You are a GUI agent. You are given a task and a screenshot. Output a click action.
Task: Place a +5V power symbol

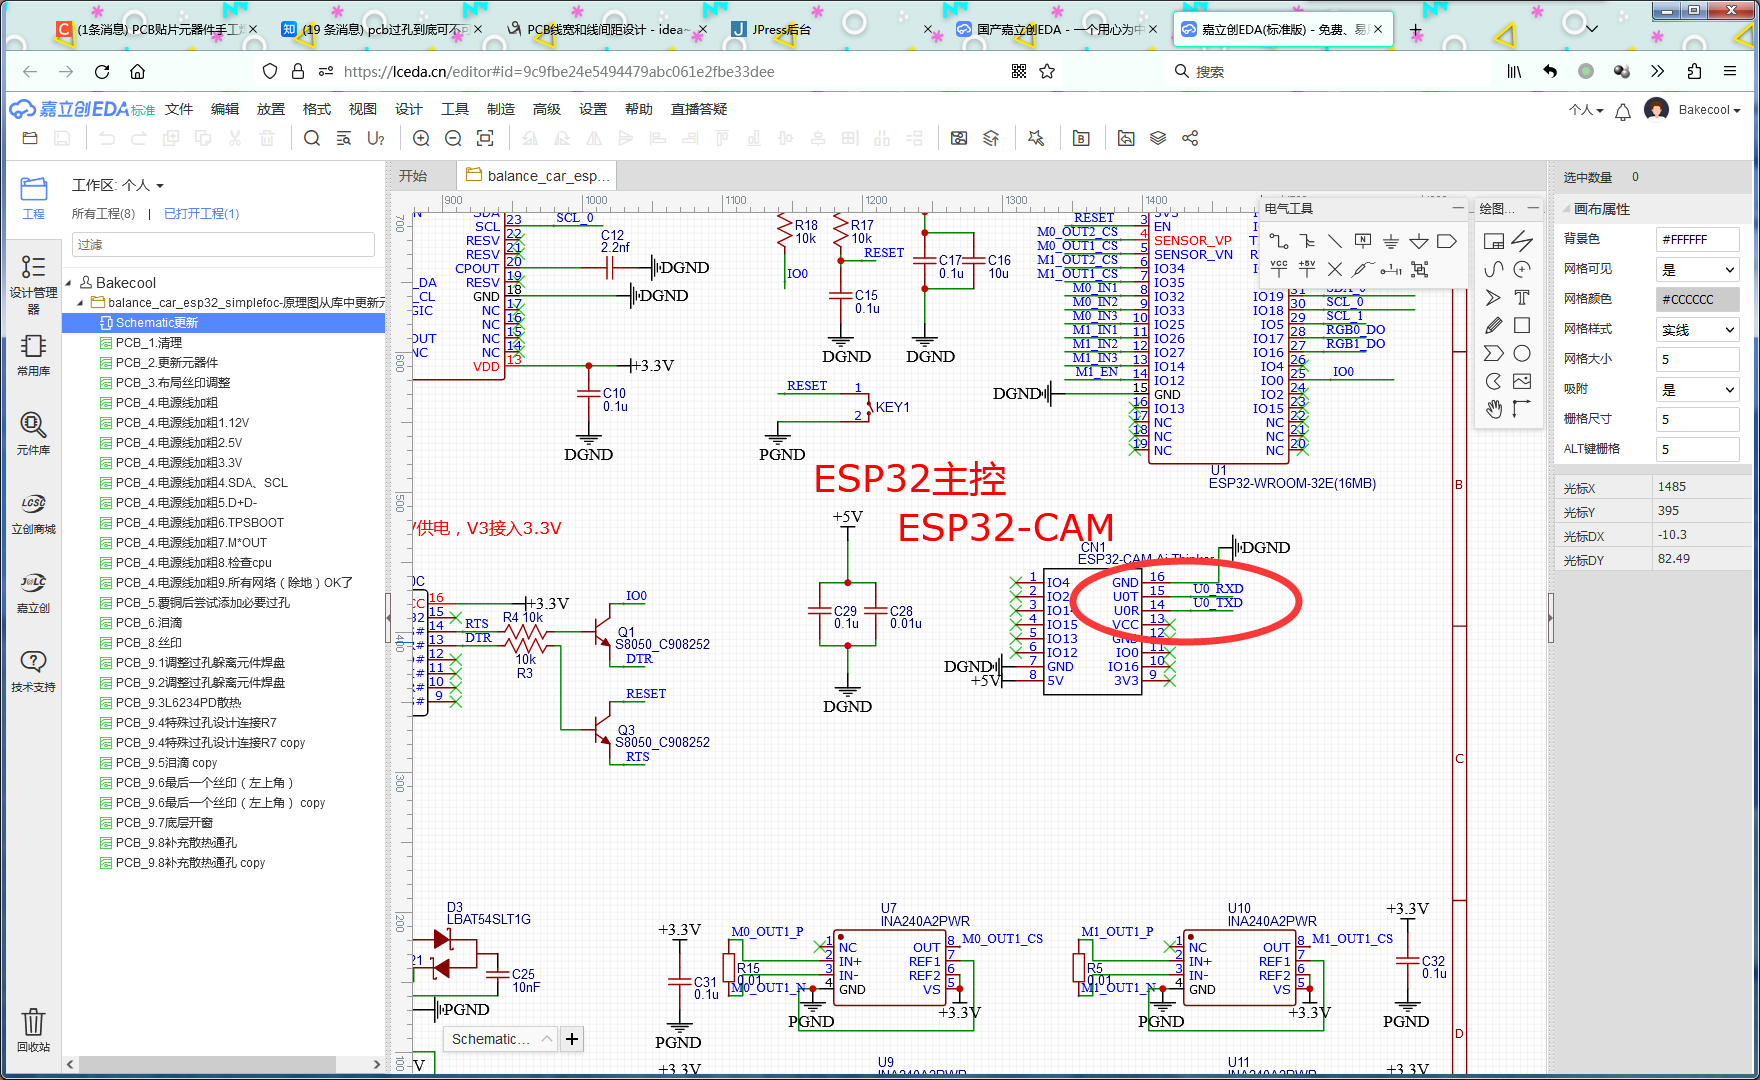pos(1307,269)
